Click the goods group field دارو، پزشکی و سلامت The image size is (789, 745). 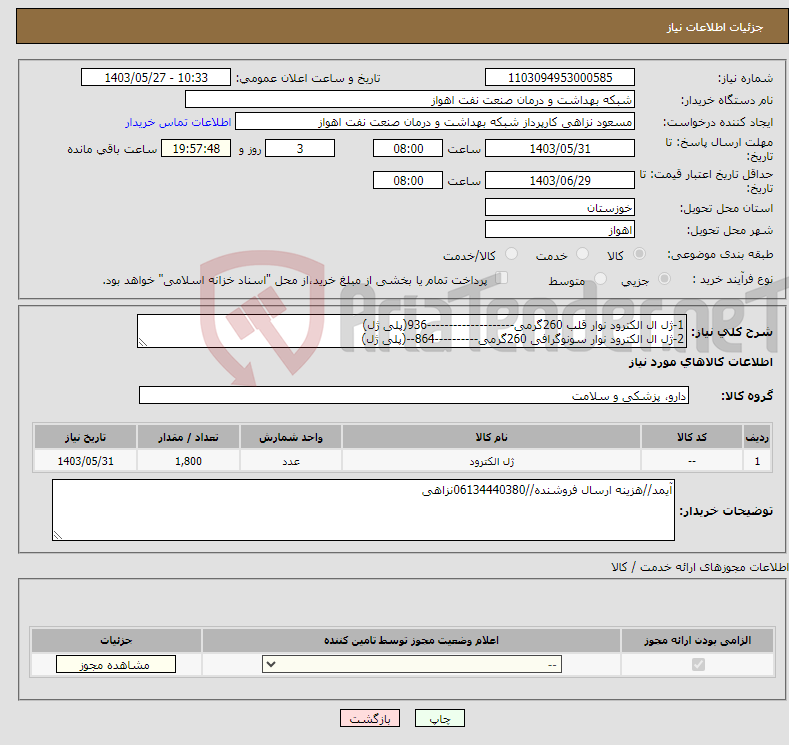pyautogui.click(x=414, y=395)
